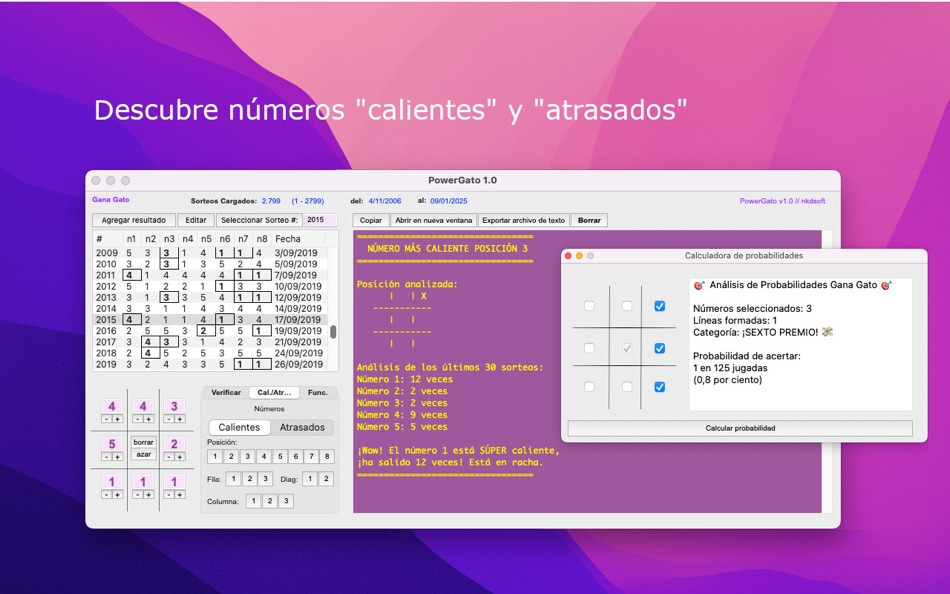Switch to the Verificar tab
Image resolution: width=950 pixels, height=594 pixels.
pos(226,392)
